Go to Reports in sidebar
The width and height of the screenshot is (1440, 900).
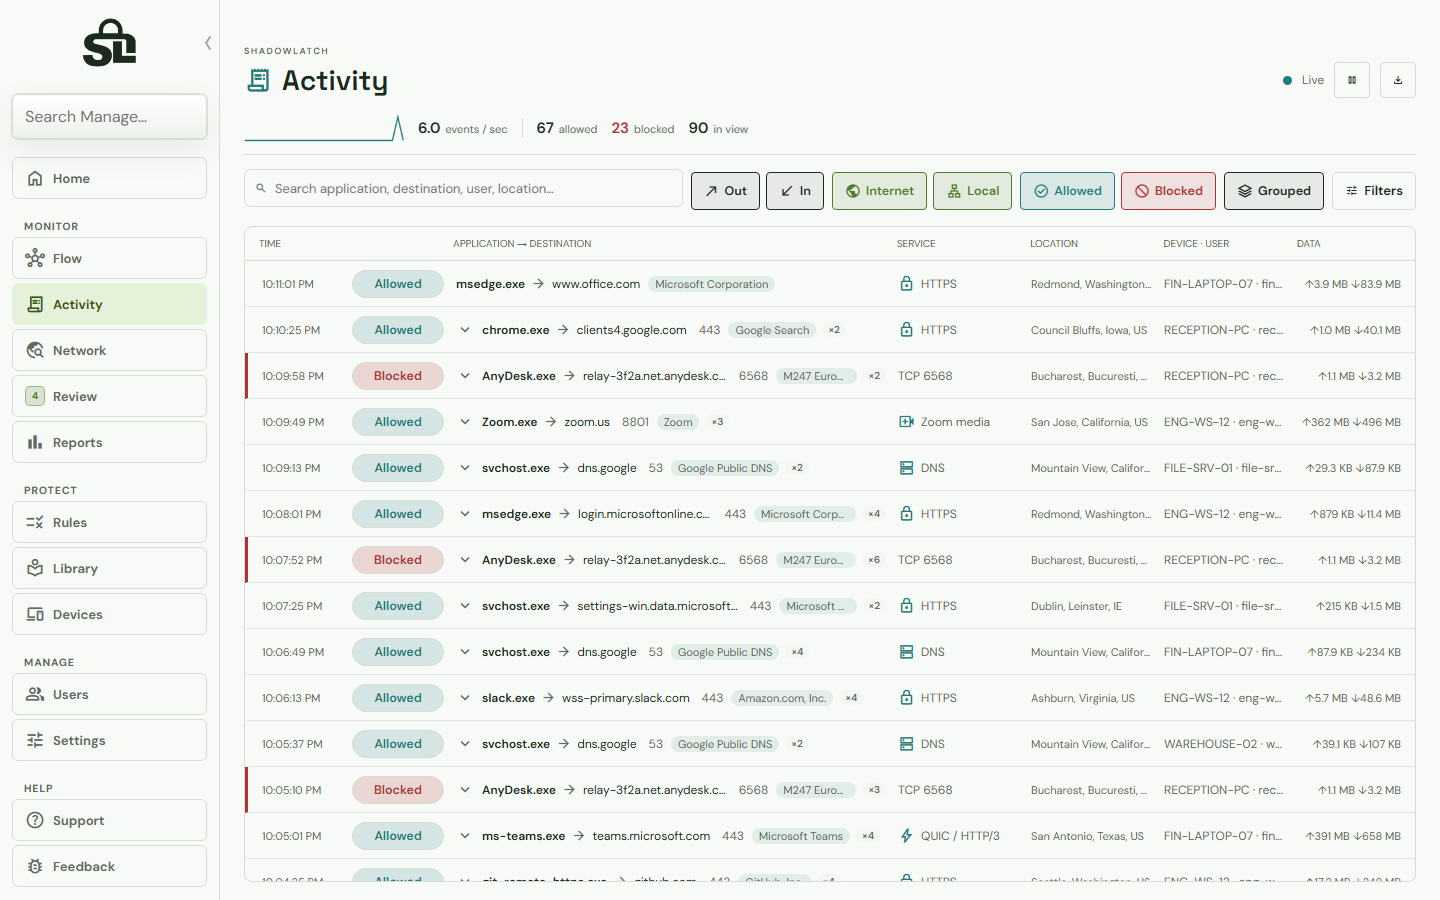tap(110, 442)
